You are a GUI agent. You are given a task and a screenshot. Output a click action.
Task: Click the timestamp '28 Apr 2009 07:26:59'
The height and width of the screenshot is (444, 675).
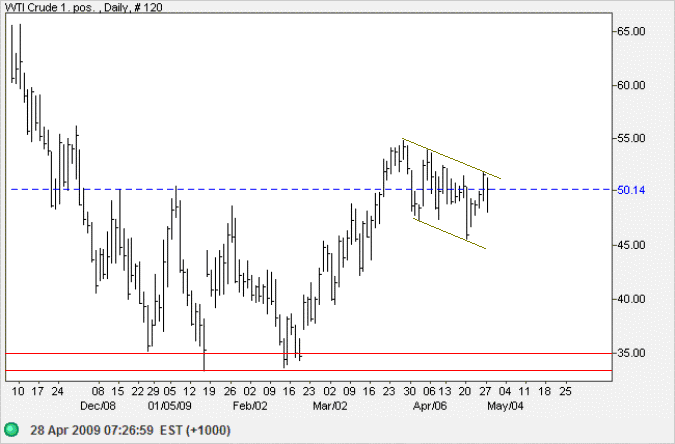tap(92, 430)
